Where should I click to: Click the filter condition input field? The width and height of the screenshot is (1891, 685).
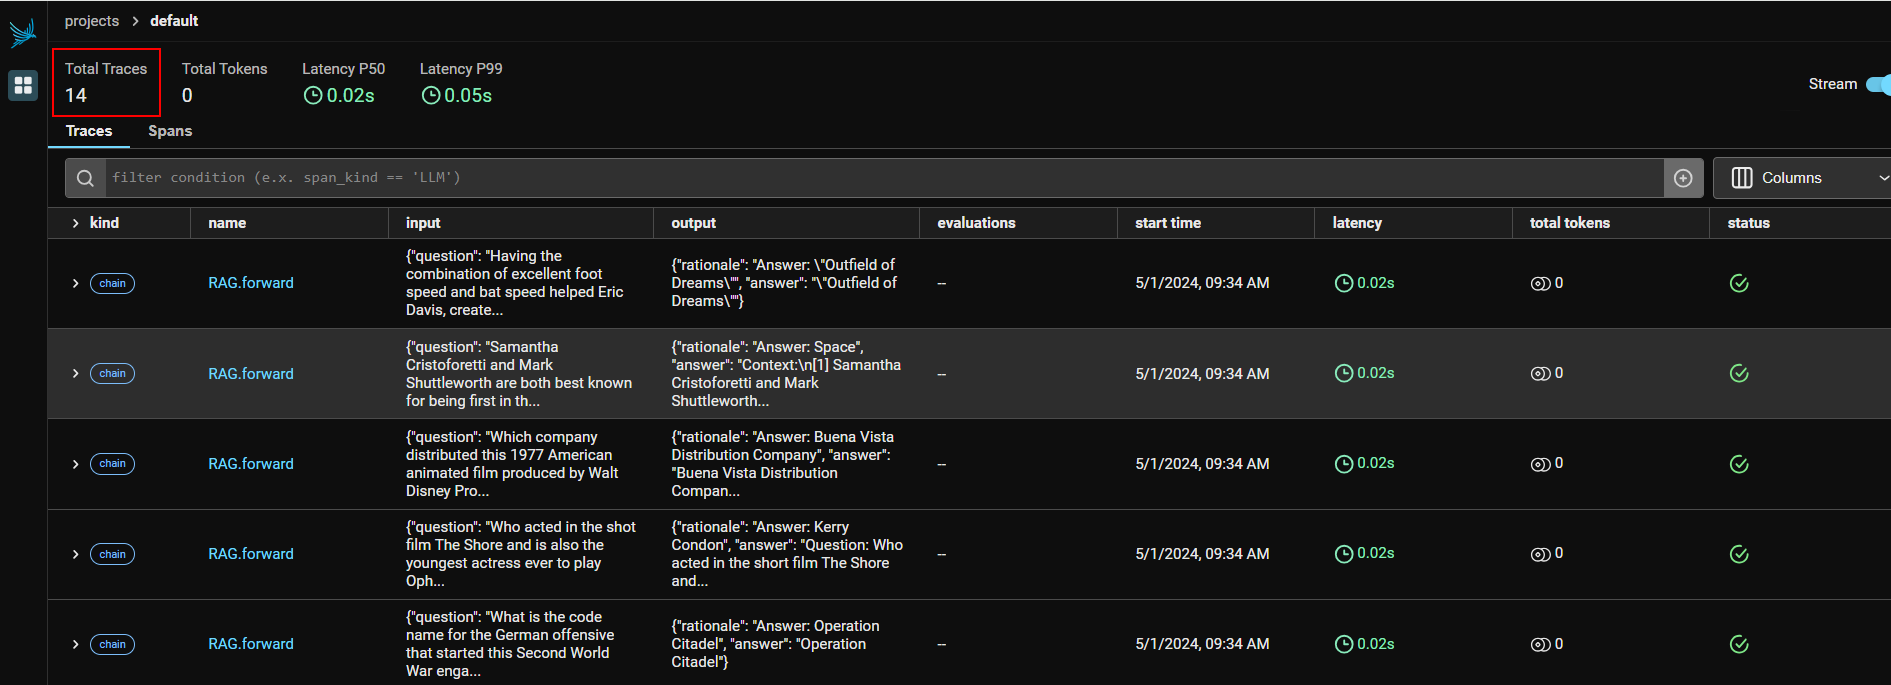pyautogui.click(x=880, y=178)
